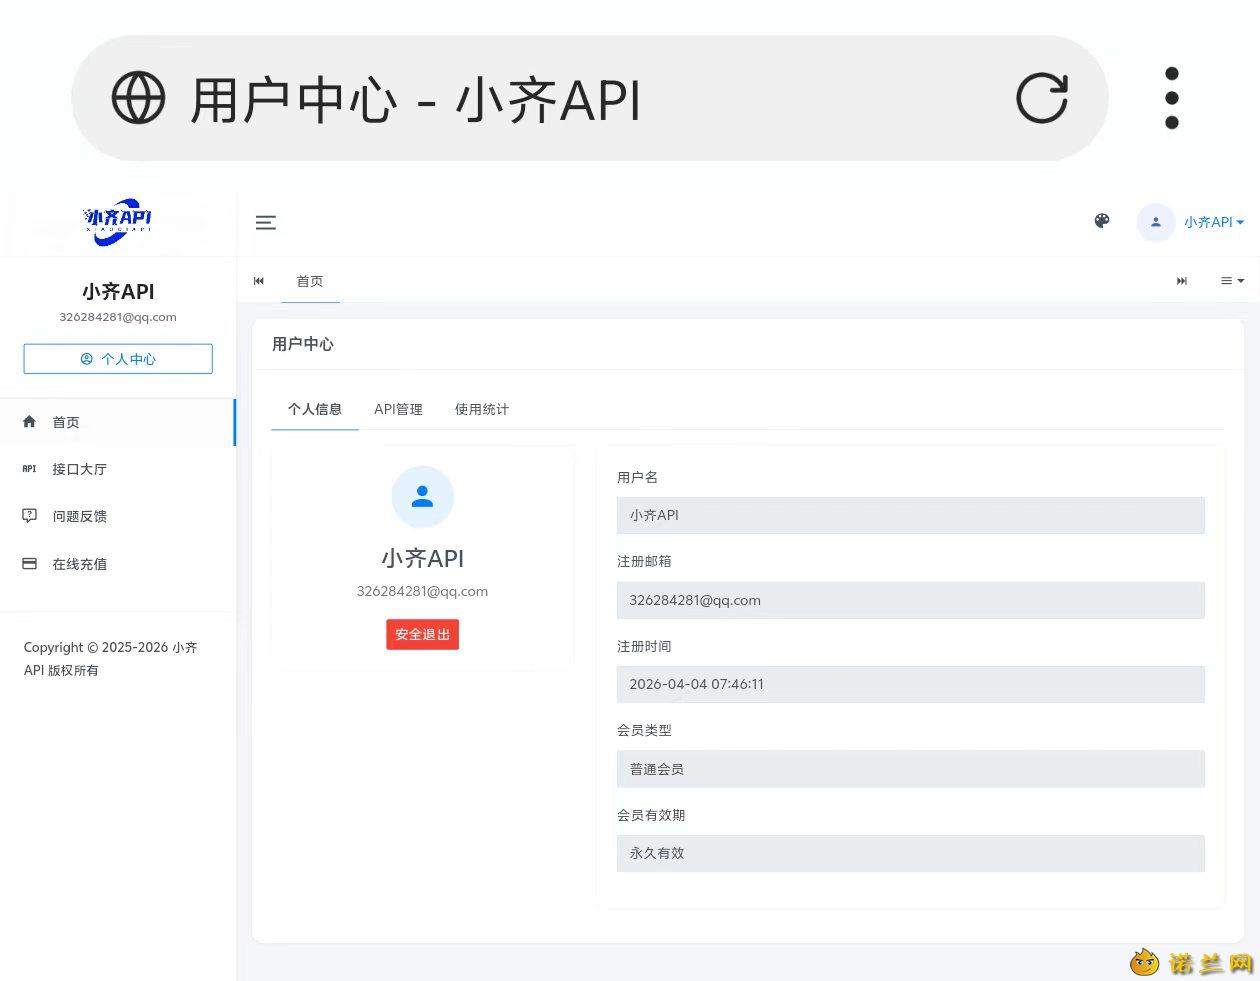Click the 注册时间 field
Screen dimensions: 1260x981
(911, 684)
